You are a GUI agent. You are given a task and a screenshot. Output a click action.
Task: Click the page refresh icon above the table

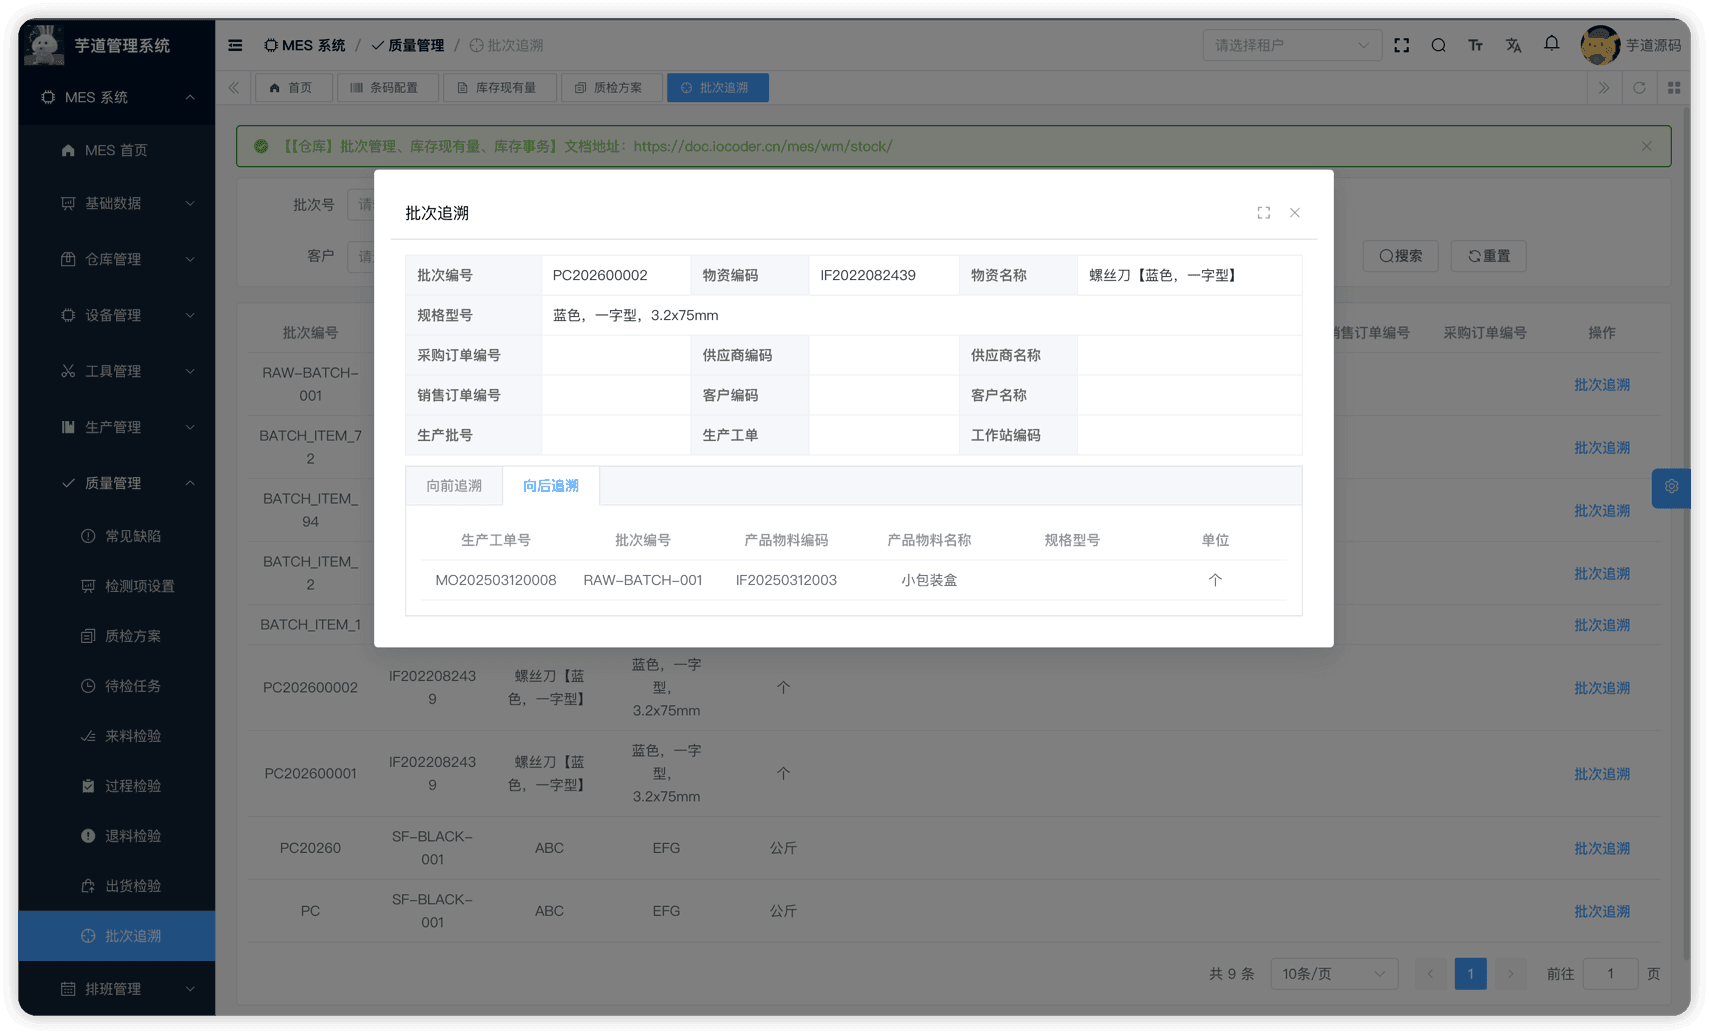click(x=1639, y=87)
